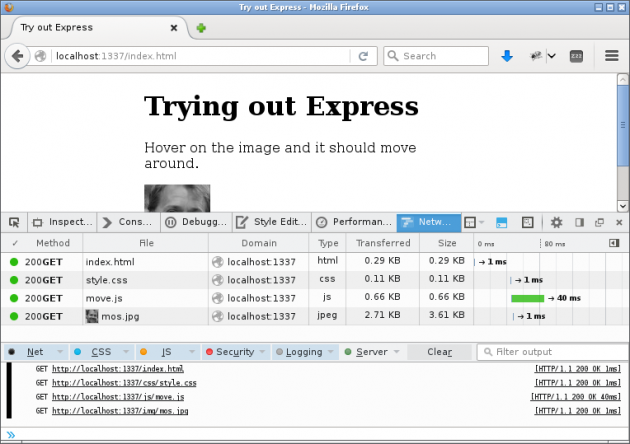Open the CSS filter dropdown arrow
The width and height of the screenshot is (630, 444).
pos(126,352)
